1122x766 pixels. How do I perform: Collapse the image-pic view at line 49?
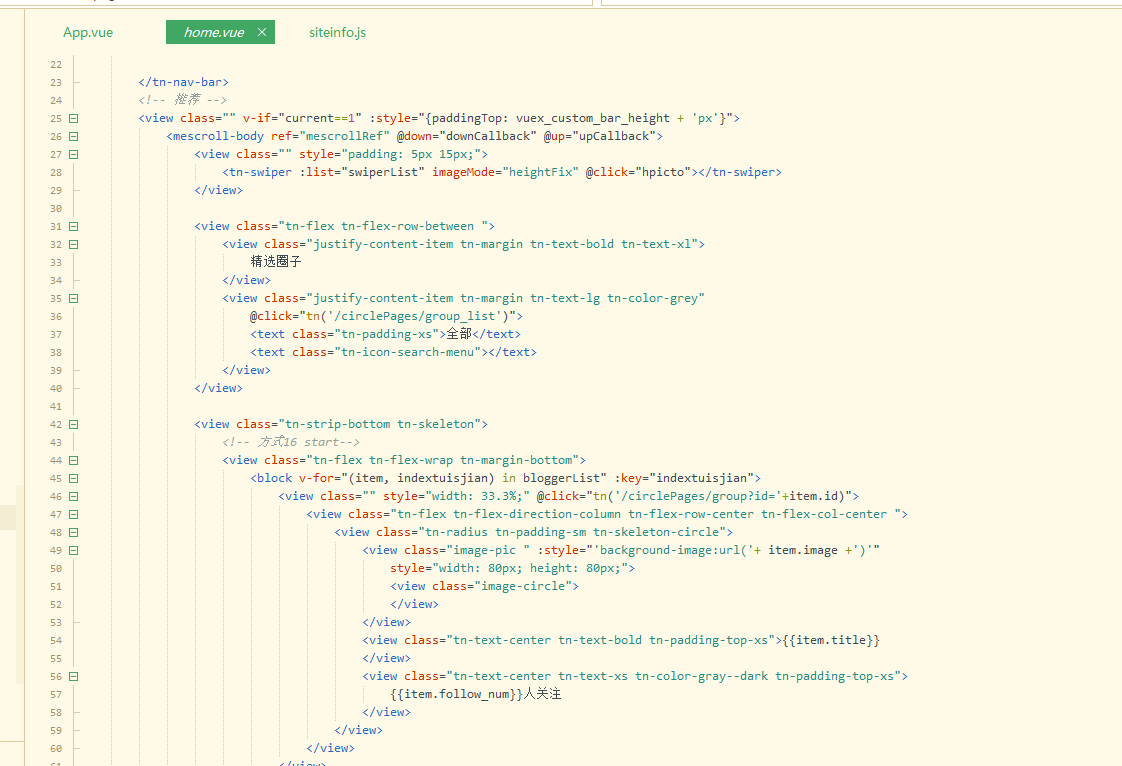click(74, 550)
